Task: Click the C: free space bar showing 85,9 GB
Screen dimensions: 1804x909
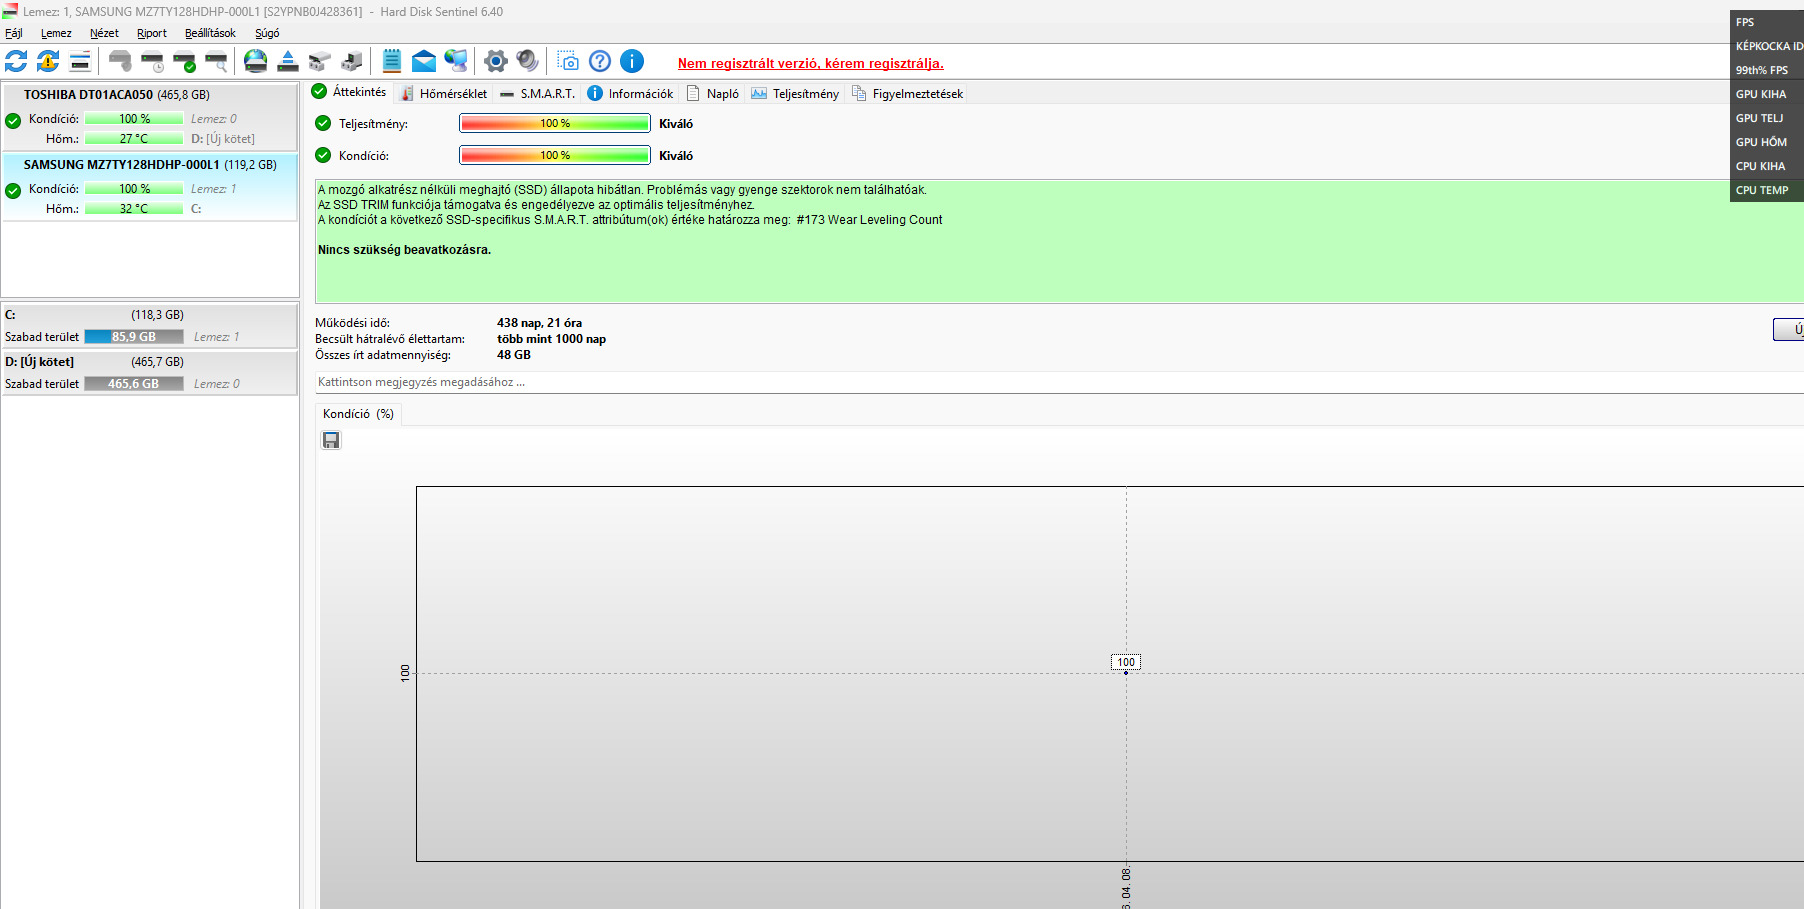Action: [134, 337]
